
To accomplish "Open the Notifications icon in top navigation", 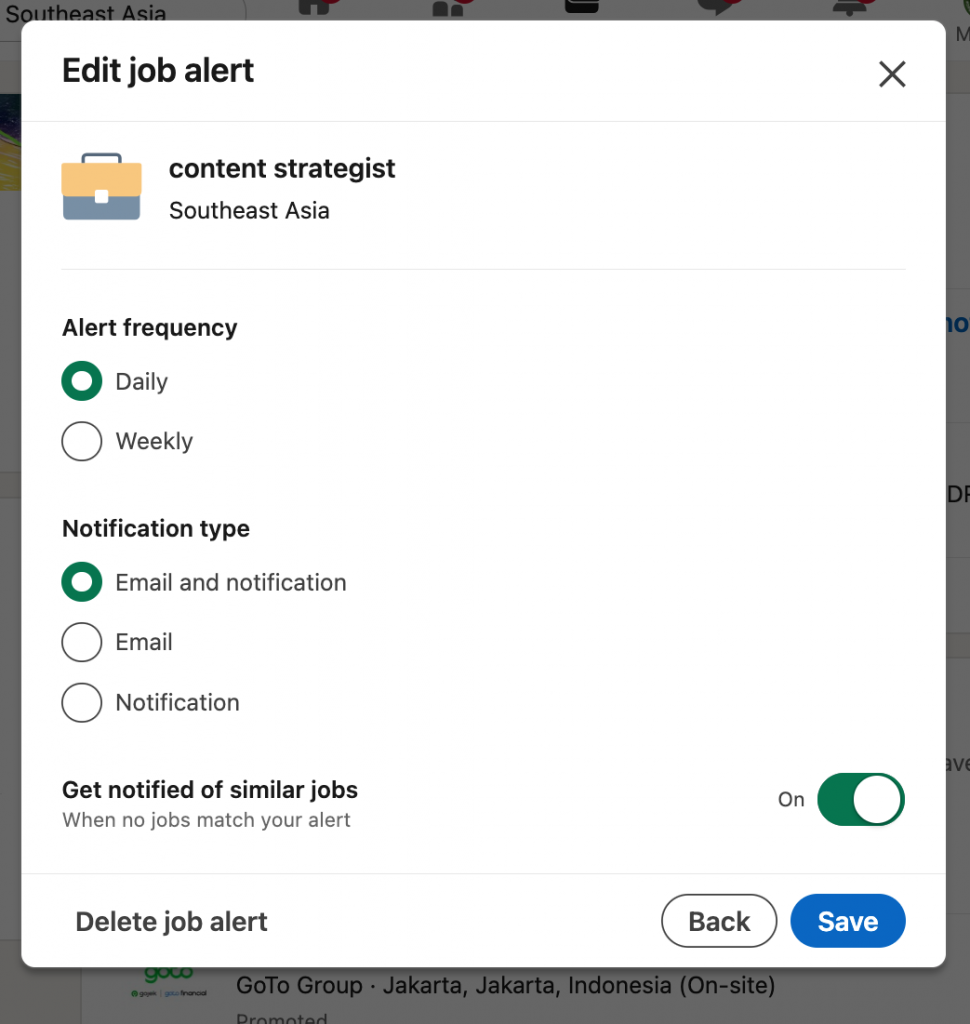I will (x=849, y=8).
